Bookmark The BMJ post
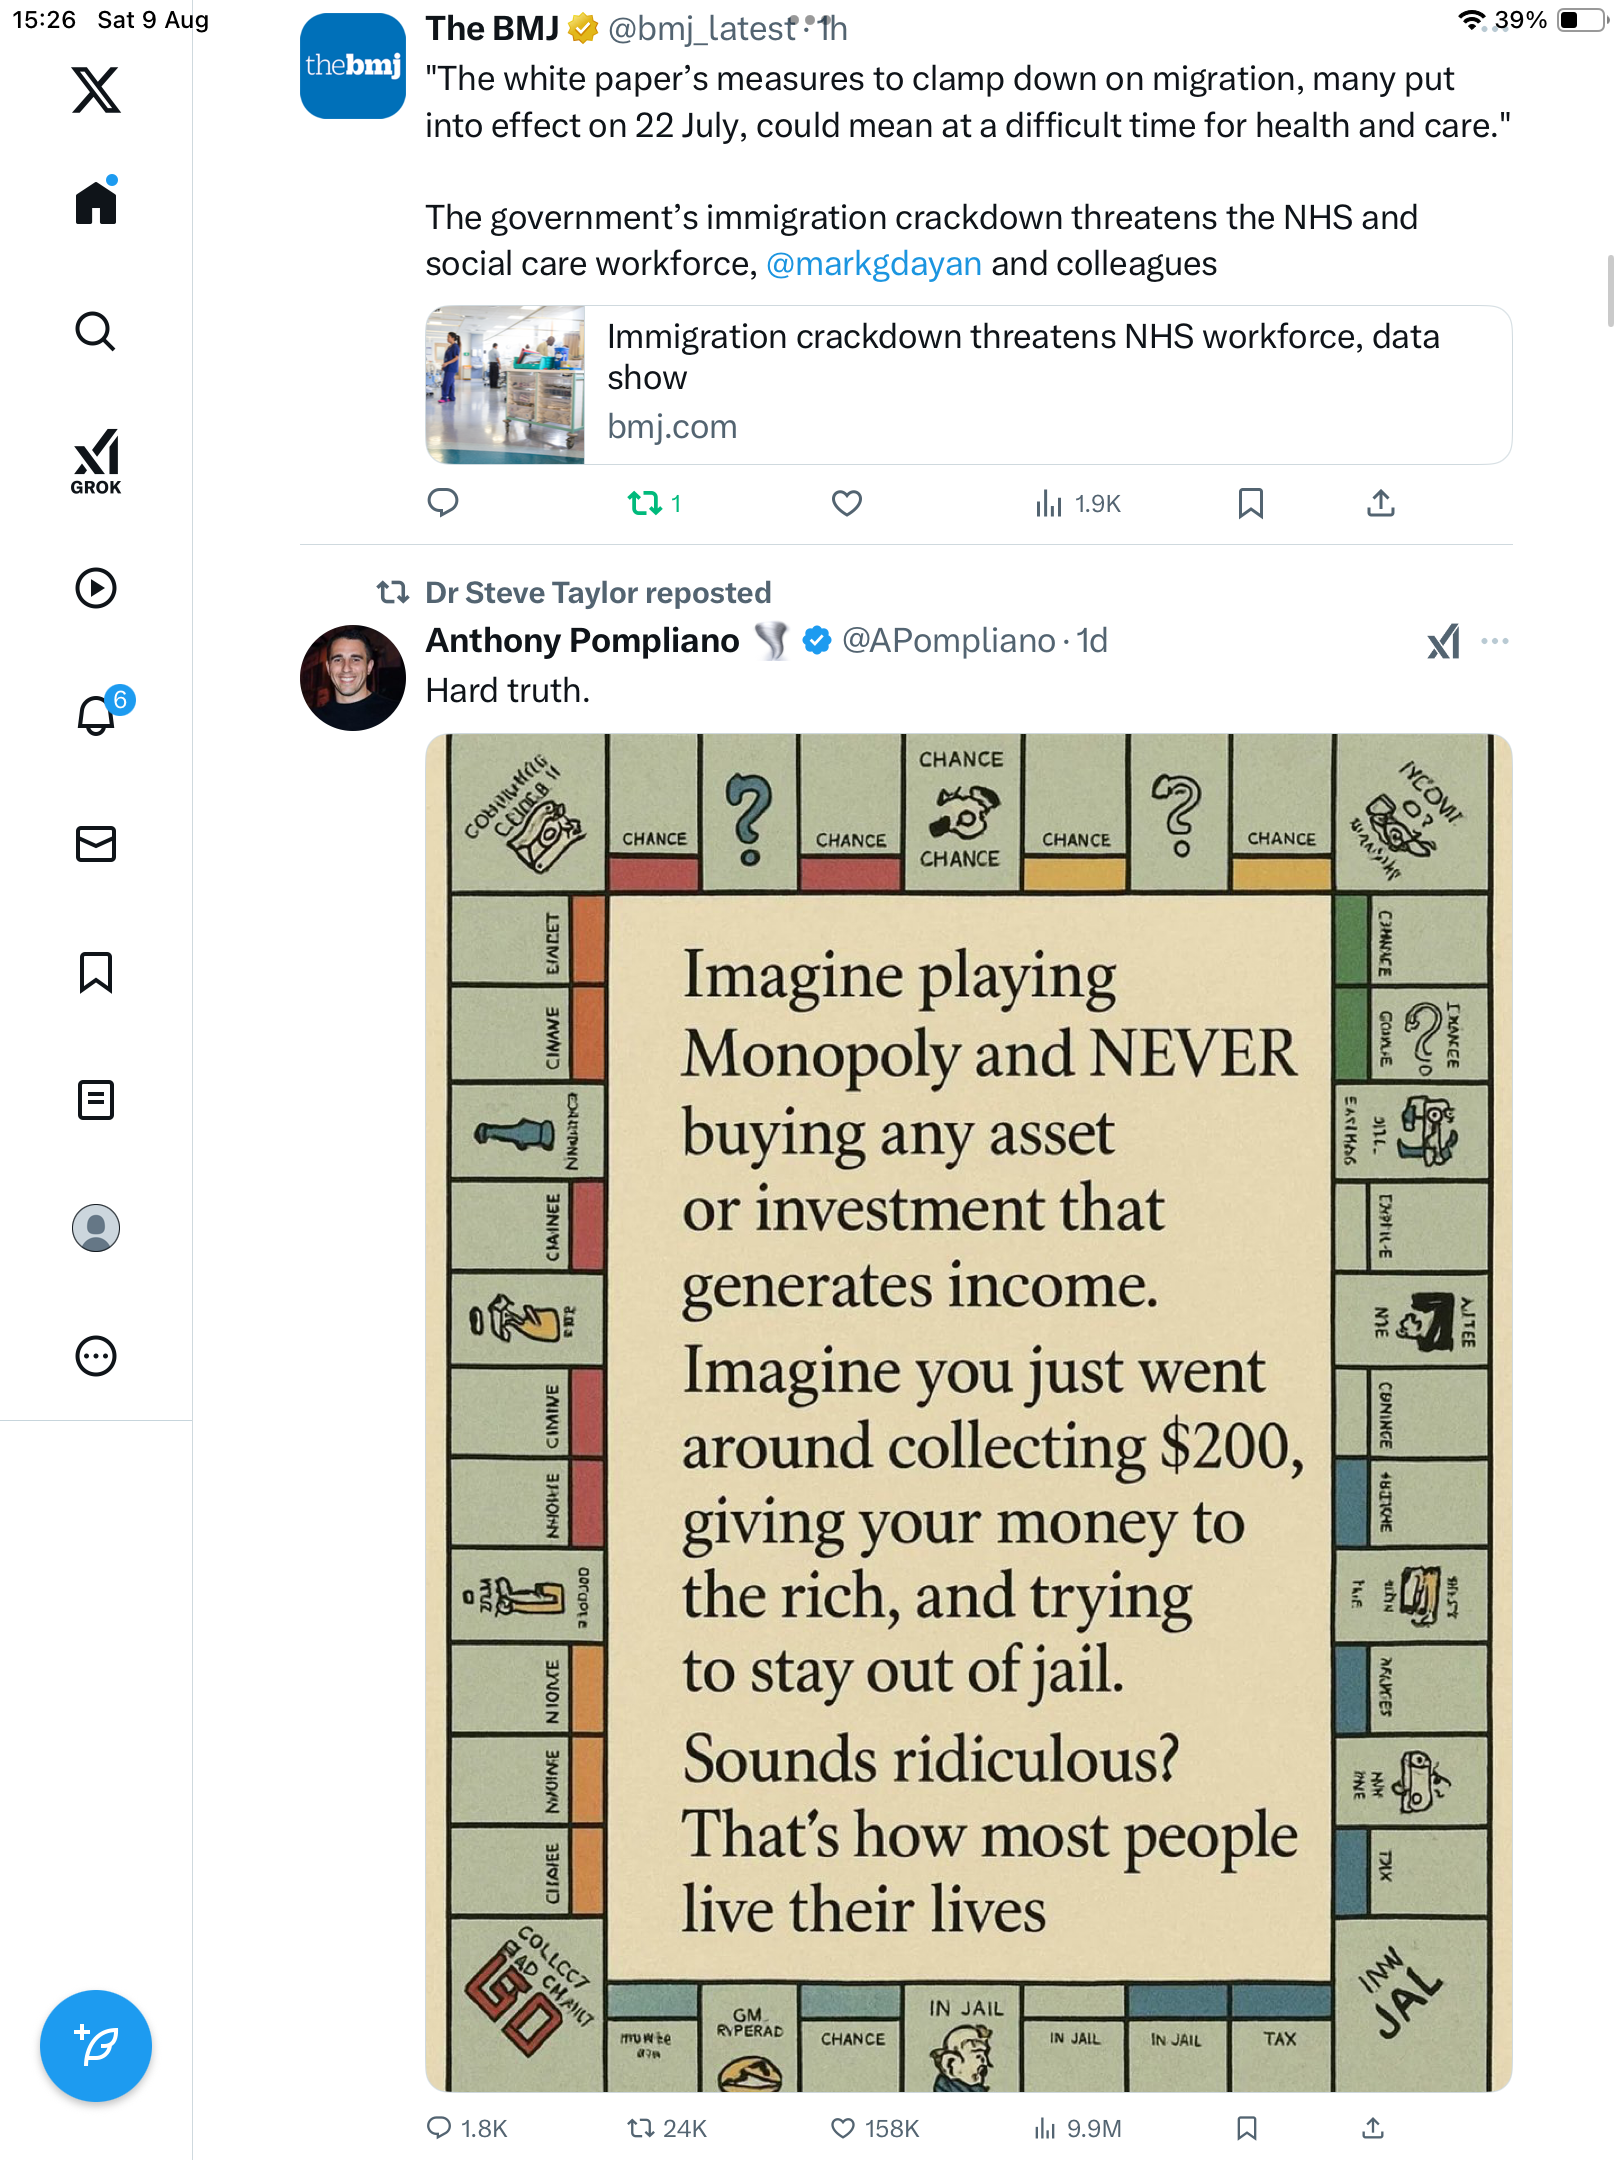This screenshot has width=1620, height=2160. [x=1250, y=503]
